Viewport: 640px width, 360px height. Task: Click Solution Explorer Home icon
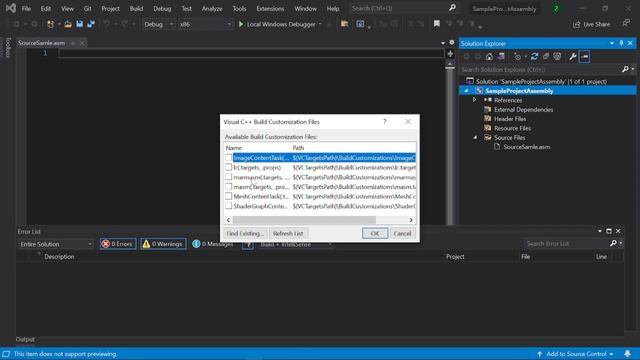pyautogui.click(x=489, y=57)
